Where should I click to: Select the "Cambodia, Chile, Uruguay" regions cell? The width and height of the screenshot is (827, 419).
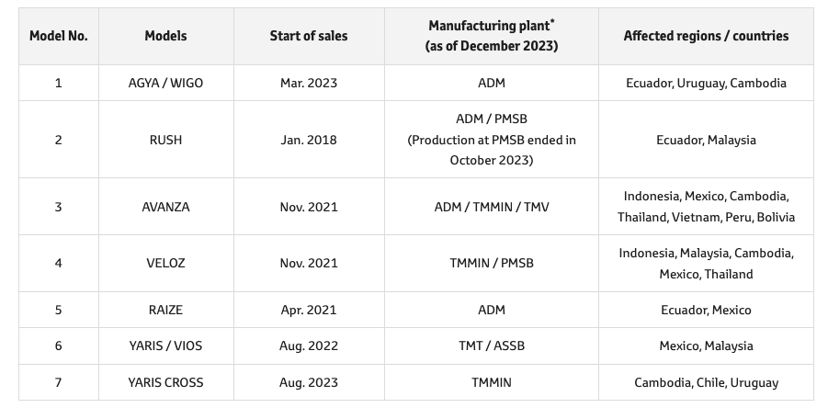[x=705, y=382]
